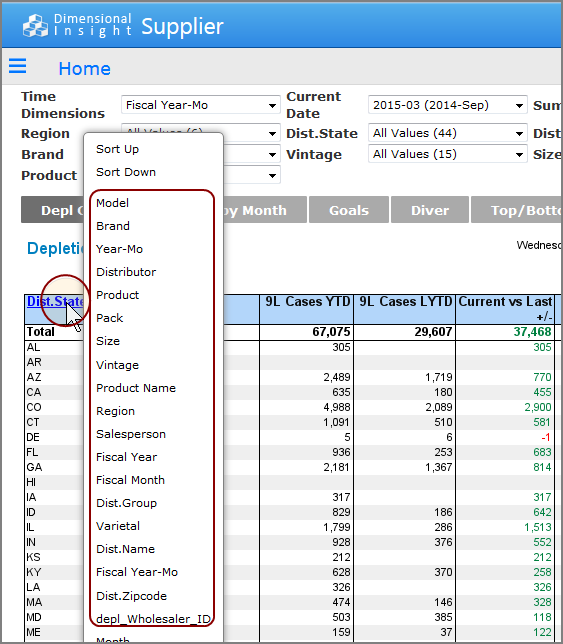Click the Region dropdown arrow
Viewport: 563px width, 644px height.
(272, 134)
